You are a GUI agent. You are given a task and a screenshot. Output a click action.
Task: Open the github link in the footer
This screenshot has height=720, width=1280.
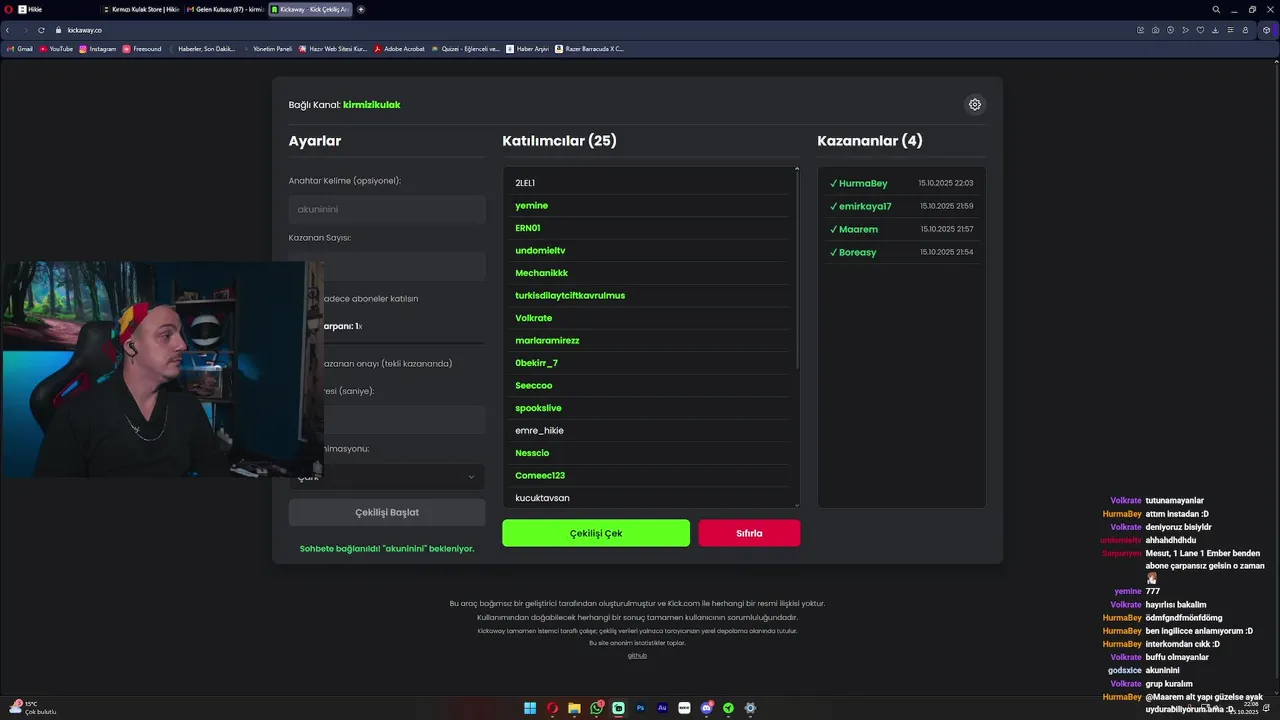pyautogui.click(x=637, y=655)
